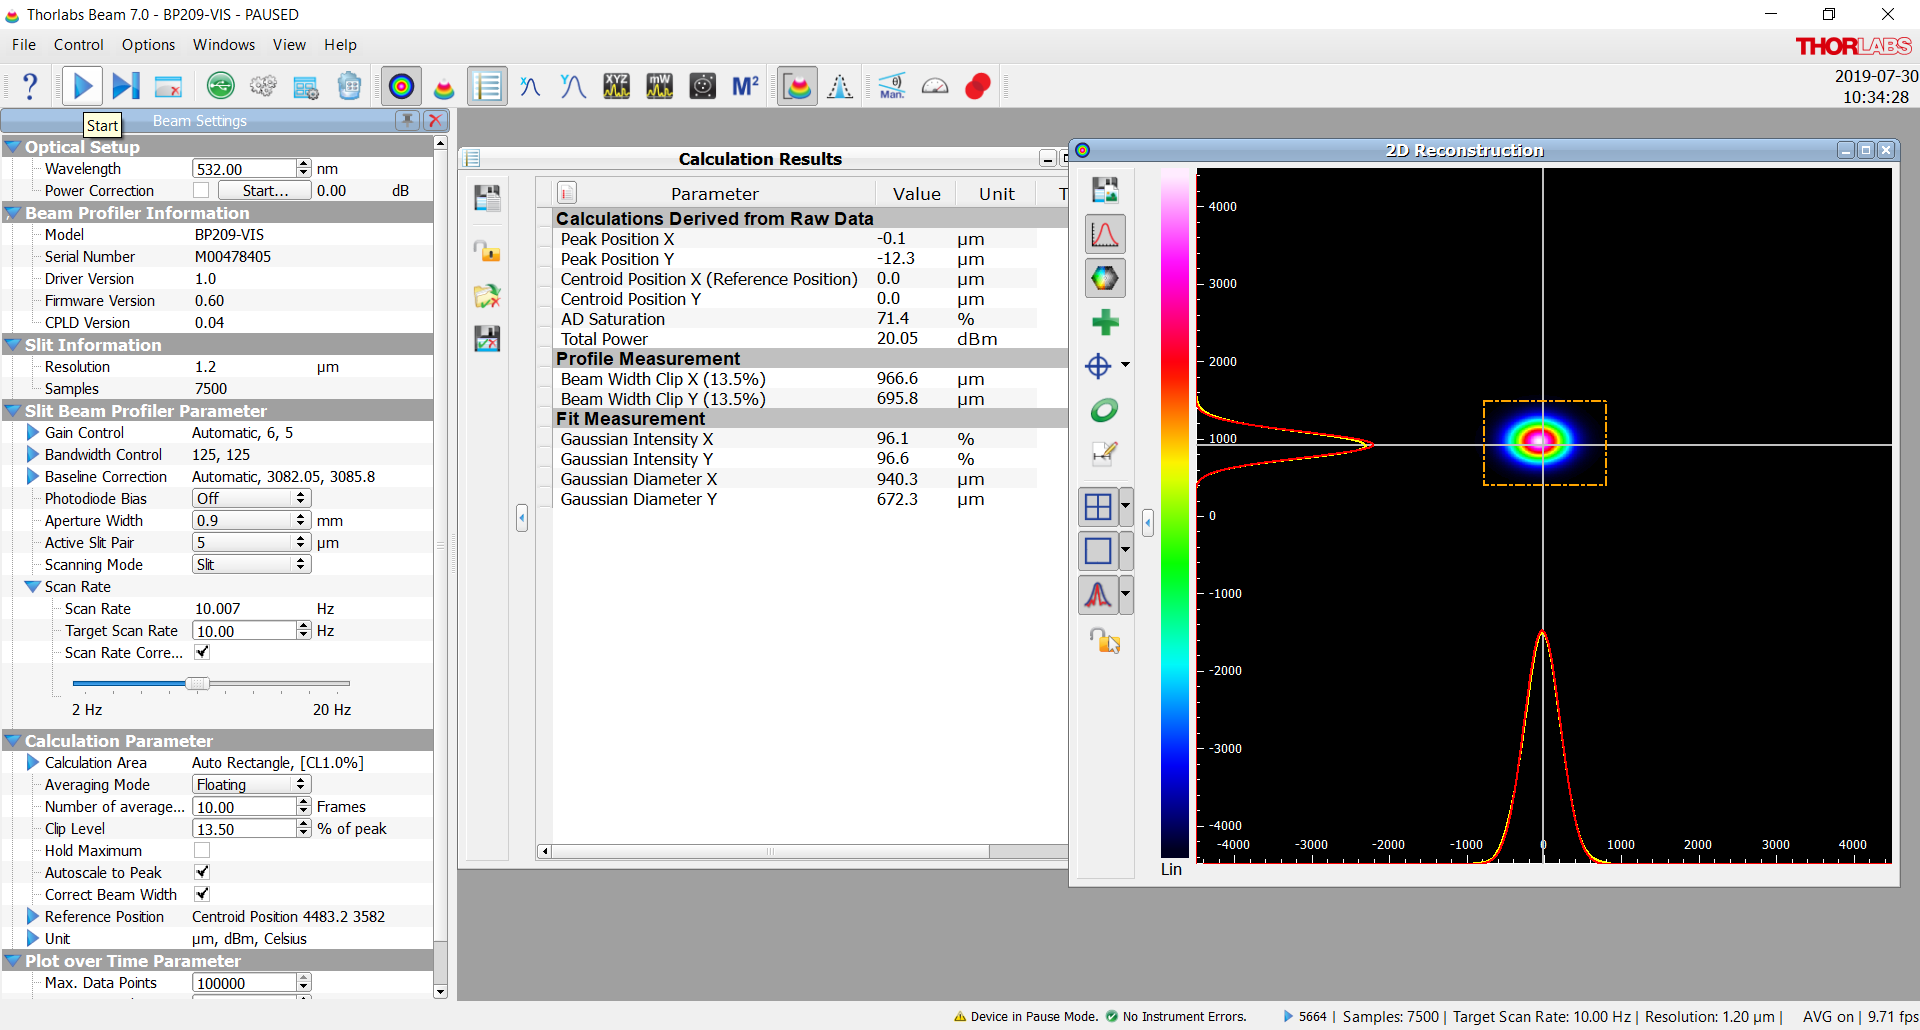Click the red overlap circles icon

(978, 87)
